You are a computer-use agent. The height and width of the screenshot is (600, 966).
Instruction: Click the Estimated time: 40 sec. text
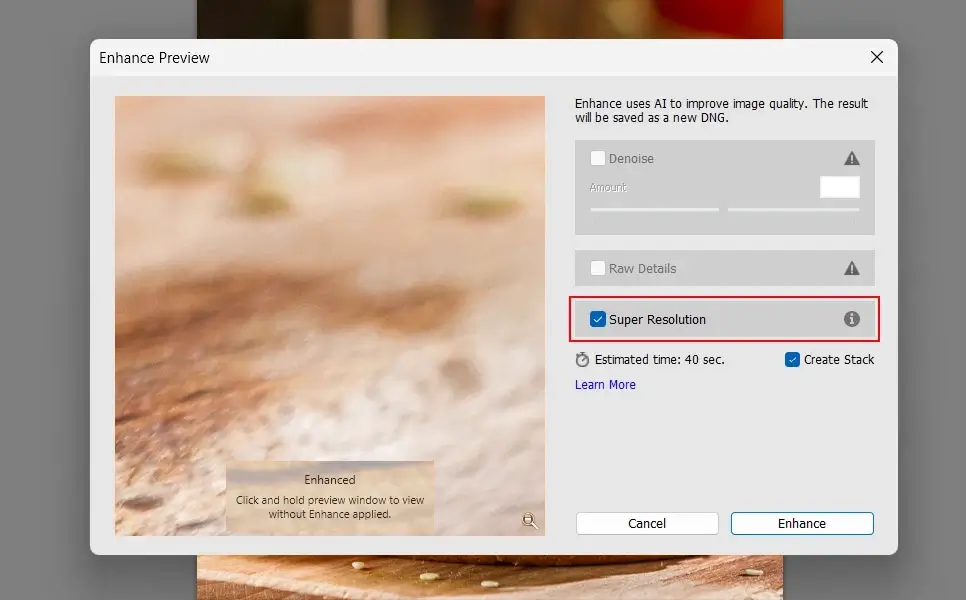(659, 360)
